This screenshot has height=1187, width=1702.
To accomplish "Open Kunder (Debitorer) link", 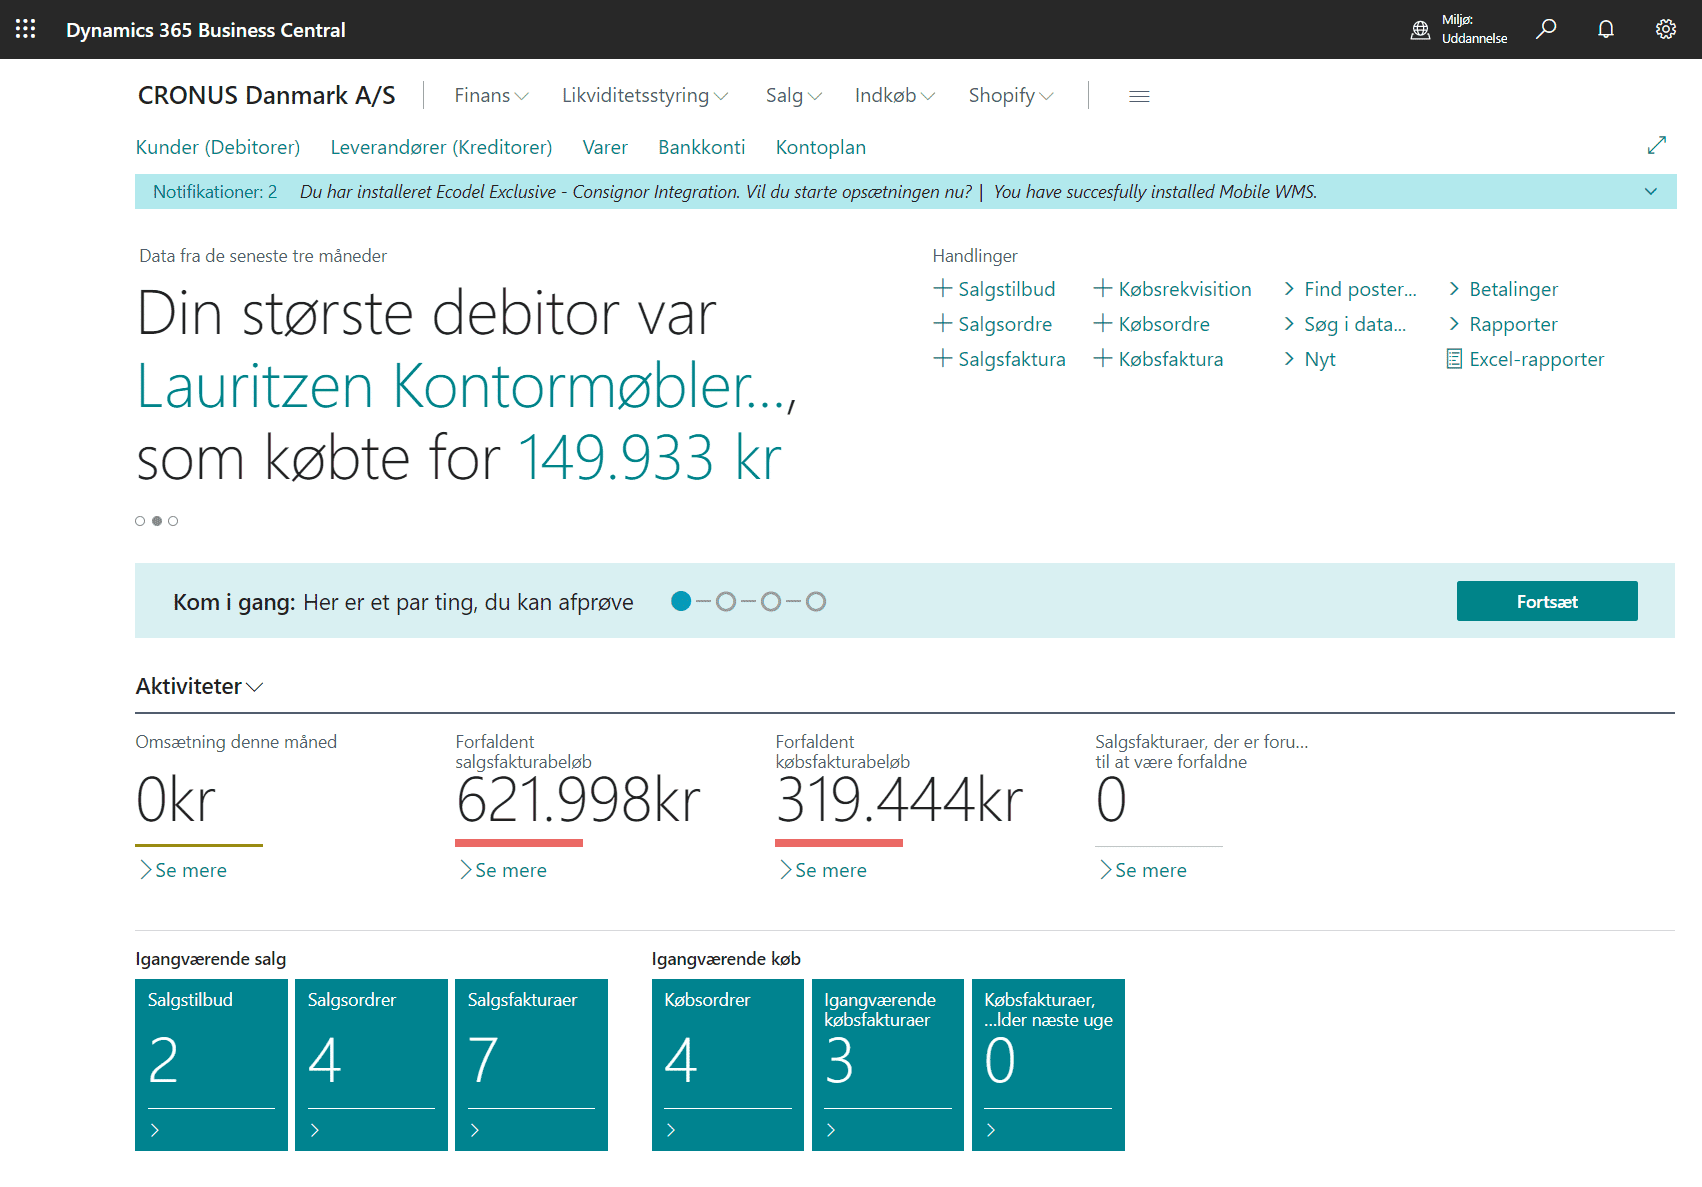I will click(218, 147).
